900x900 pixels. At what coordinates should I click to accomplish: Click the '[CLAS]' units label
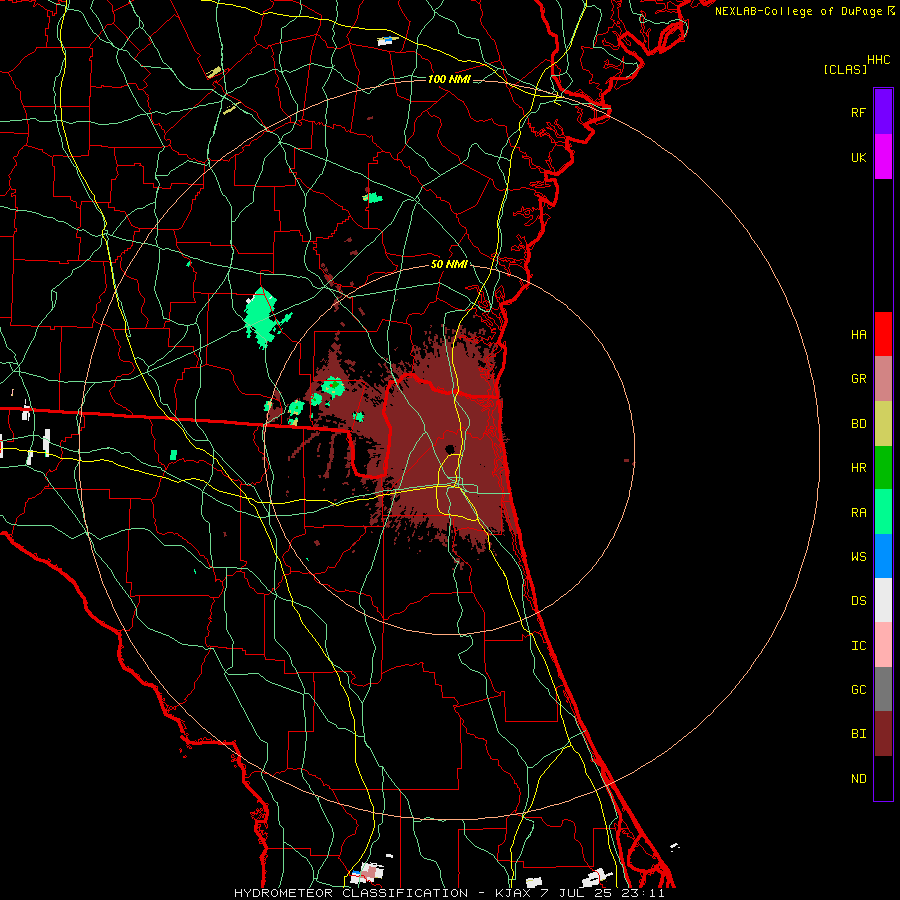click(x=845, y=69)
